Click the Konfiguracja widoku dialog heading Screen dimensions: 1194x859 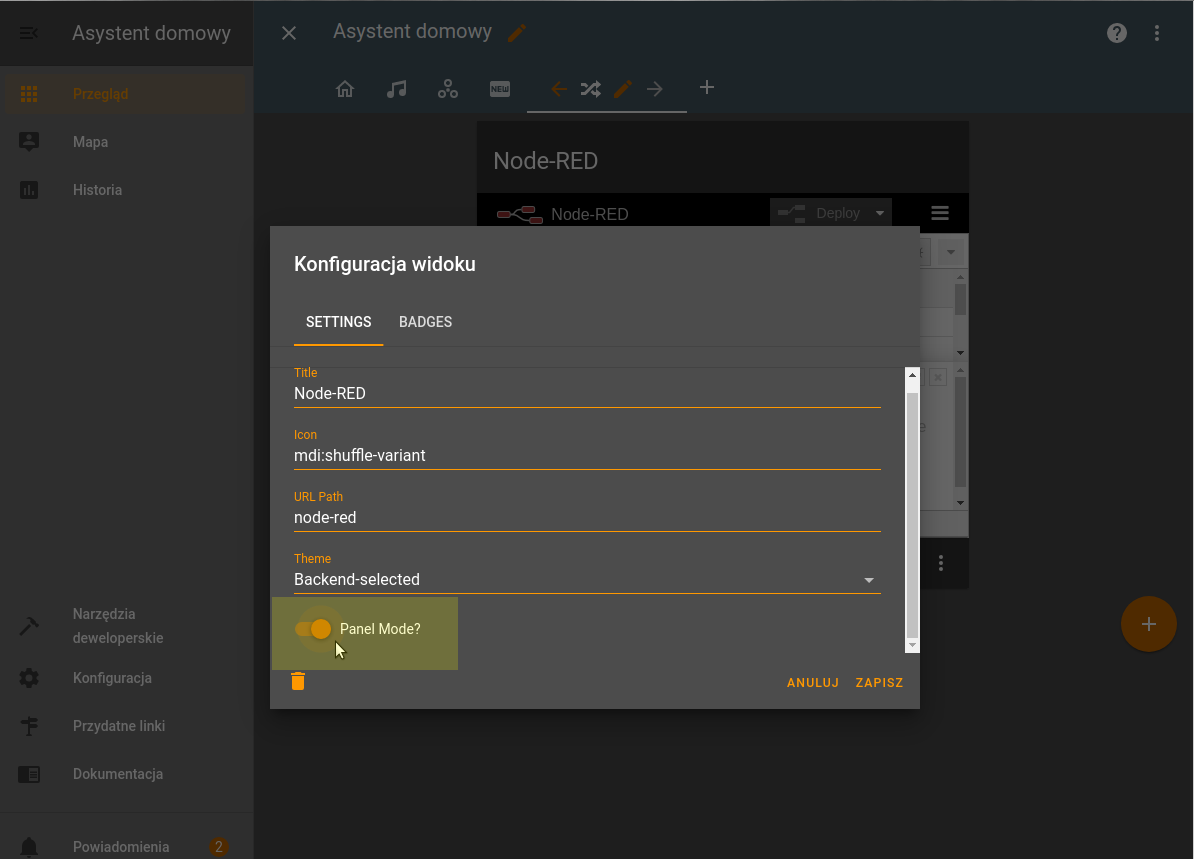coord(385,264)
